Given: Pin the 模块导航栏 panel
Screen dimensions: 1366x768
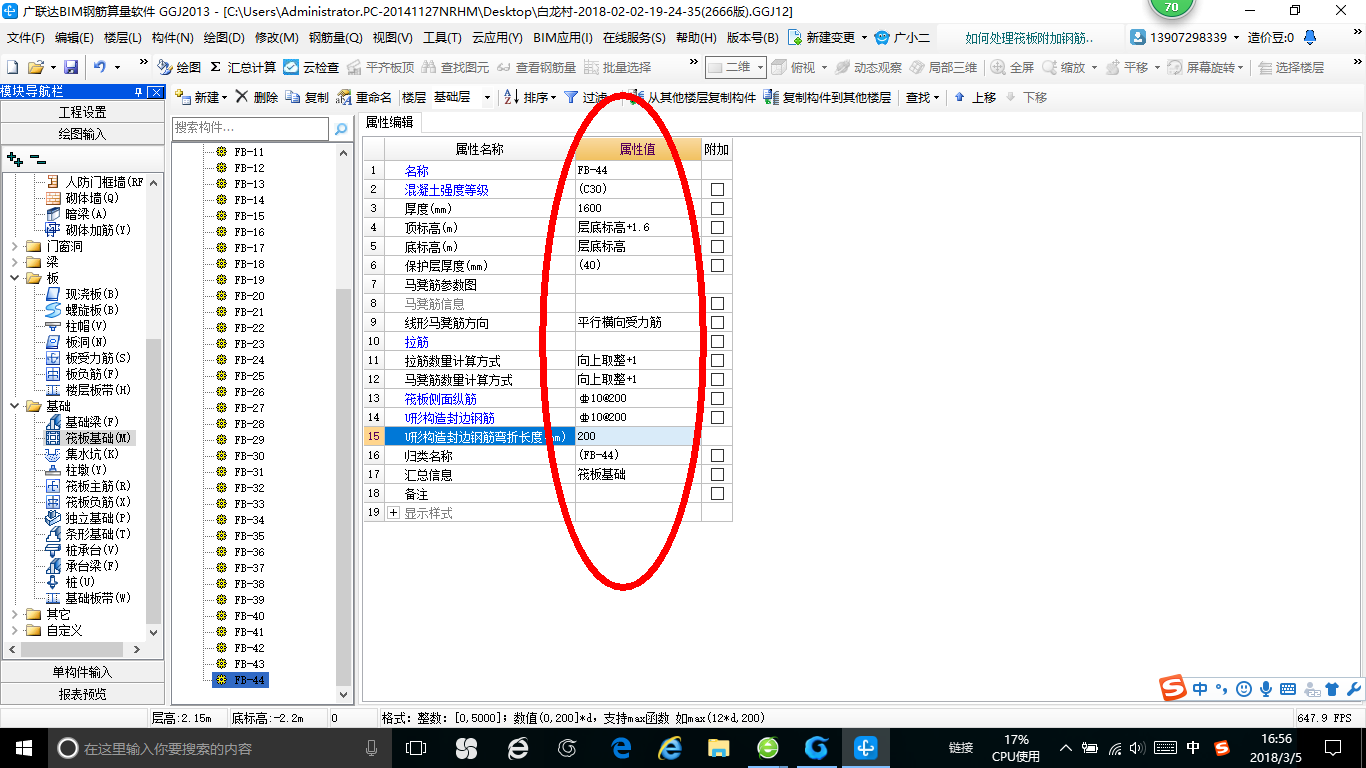Looking at the screenshot, I should pos(139,92).
